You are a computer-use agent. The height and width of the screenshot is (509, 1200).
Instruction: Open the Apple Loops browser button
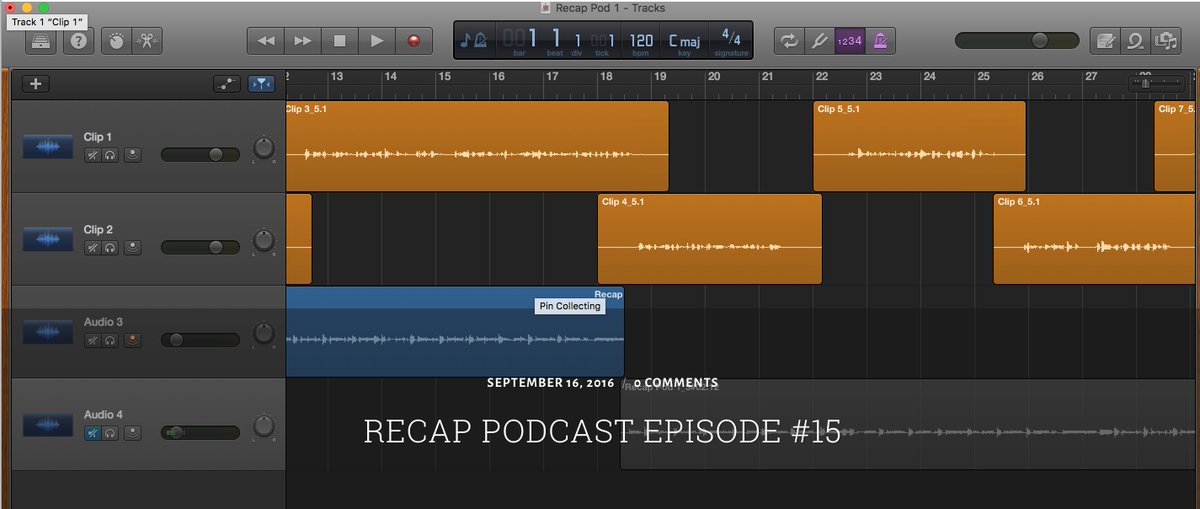point(1135,41)
